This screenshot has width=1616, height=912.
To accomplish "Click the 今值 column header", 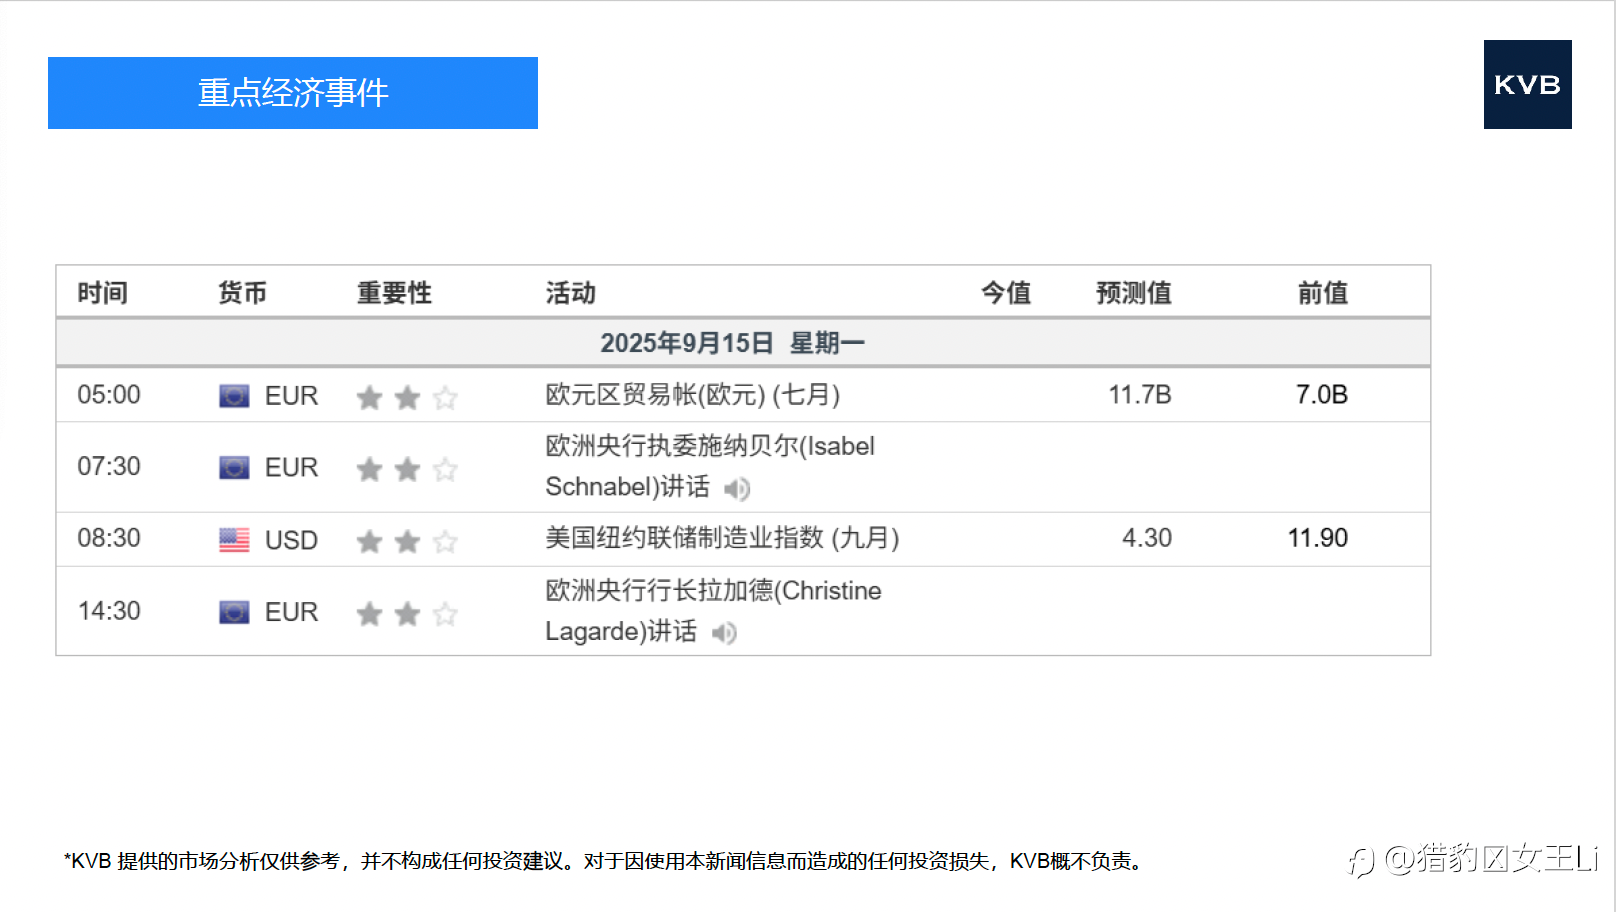I will coord(1006,293).
